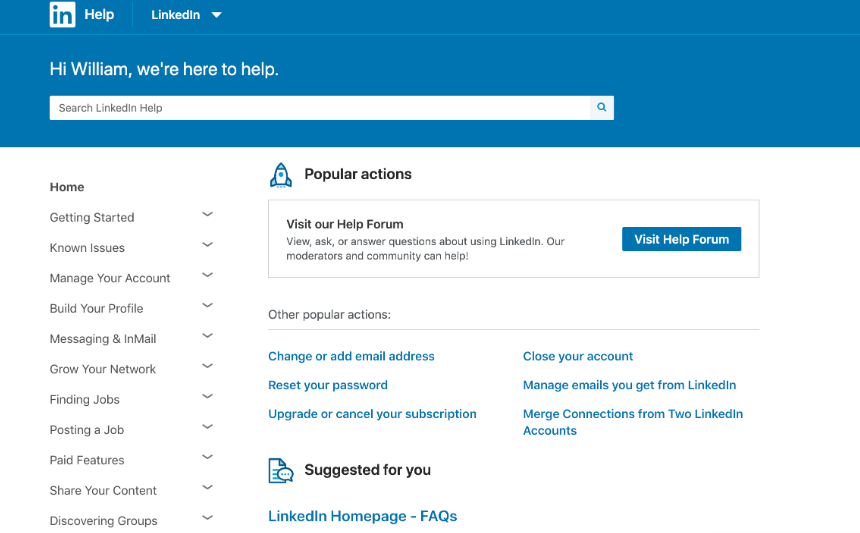Click the search magnifier button
860x533 pixels.
coord(602,107)
